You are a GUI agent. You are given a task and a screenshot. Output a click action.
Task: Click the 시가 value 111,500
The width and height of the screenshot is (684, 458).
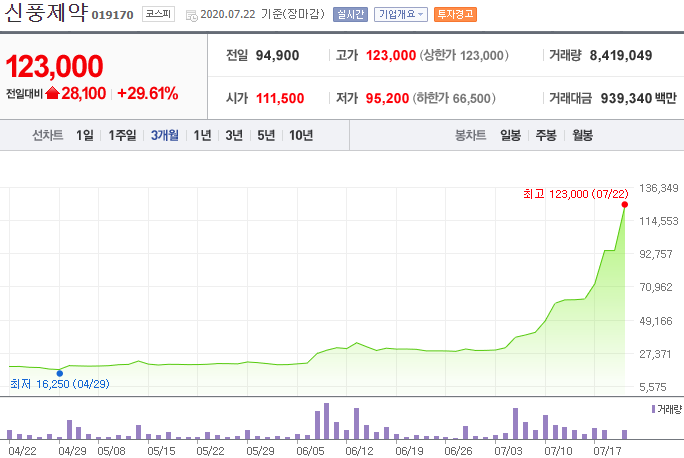pyautogui.click(x=280, y=99)
